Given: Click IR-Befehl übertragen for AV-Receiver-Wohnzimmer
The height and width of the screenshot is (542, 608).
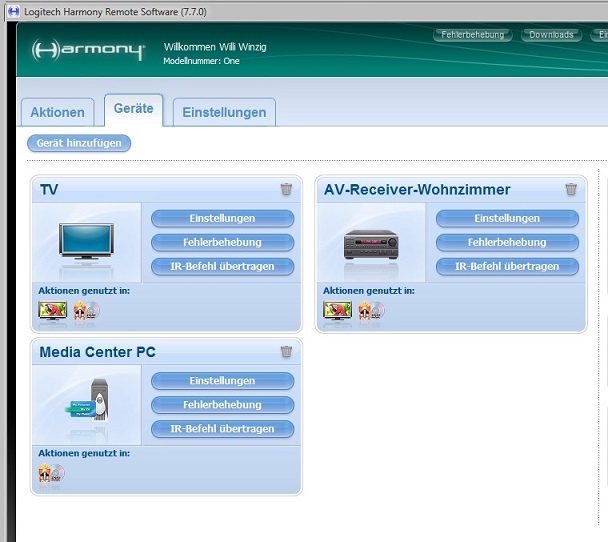Looking at the screenshot, I should click(x=507, y=267).
